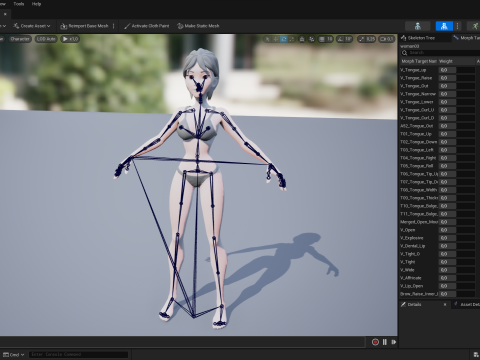The image size is (480, 360).
Task: Open the Create Asset dropdown
Action: pos(32,26)
